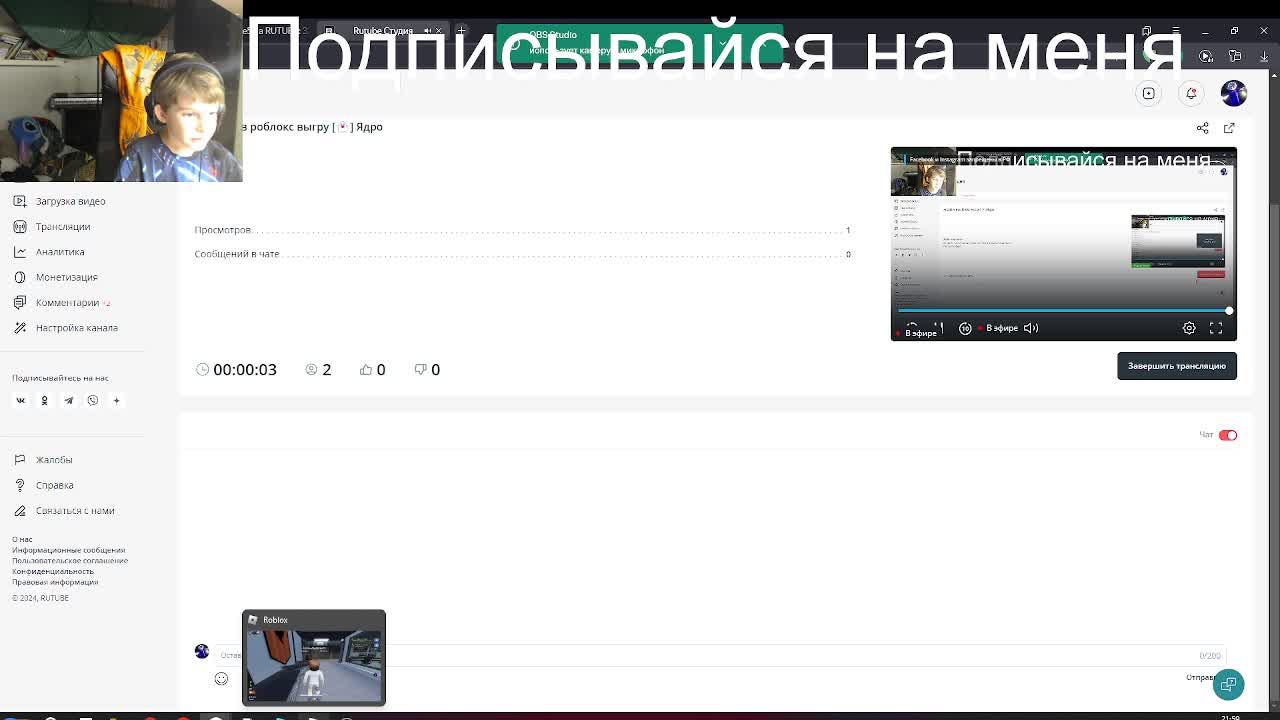Open a new browser tab
This screenshot has height=720, width=1280.
point(461,31)
